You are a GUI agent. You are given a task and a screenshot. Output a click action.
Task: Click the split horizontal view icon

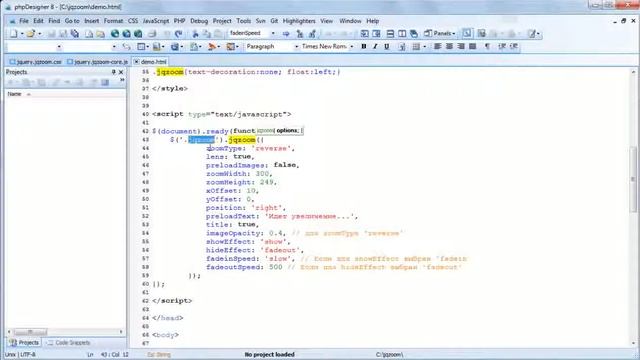(390, 33)
